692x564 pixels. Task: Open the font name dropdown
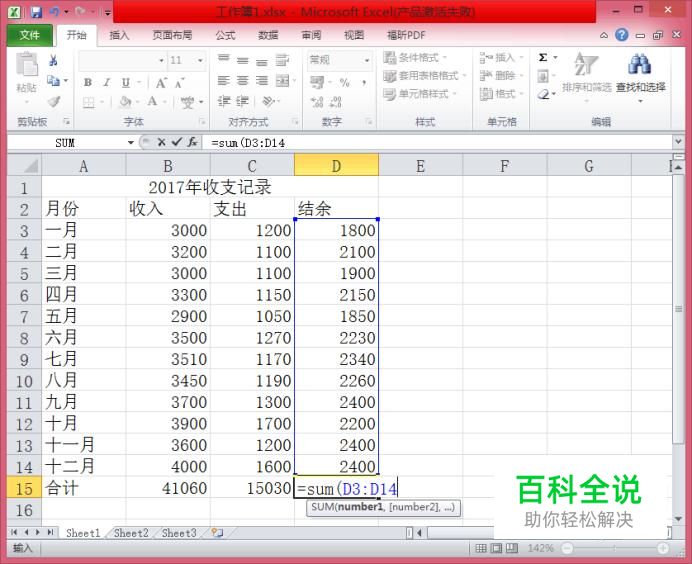pos(162,60)
